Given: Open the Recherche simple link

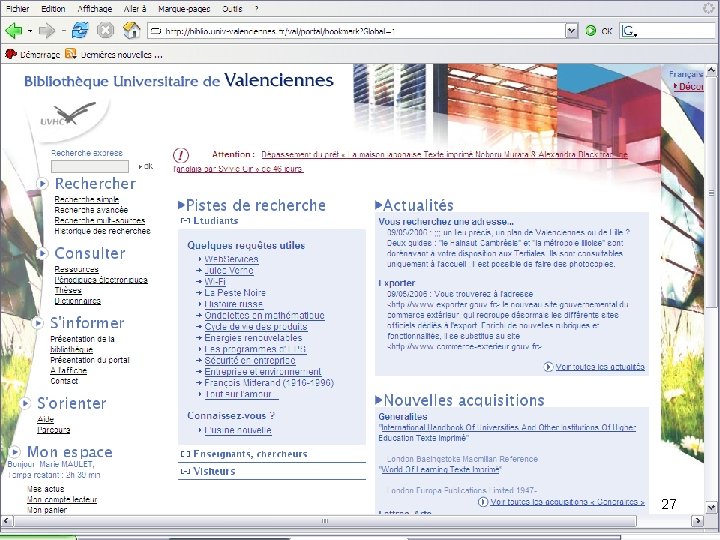Looking at the screenshot, I should 86,199.
